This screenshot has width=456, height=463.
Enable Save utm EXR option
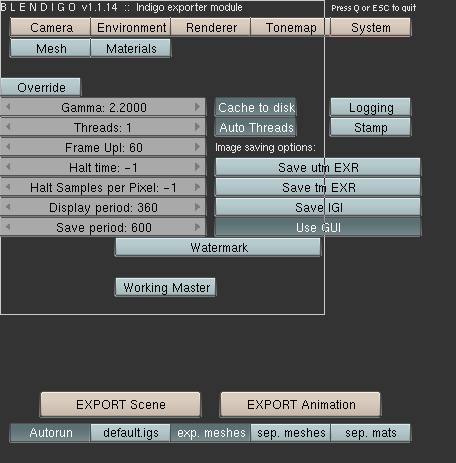pos(318,167)
